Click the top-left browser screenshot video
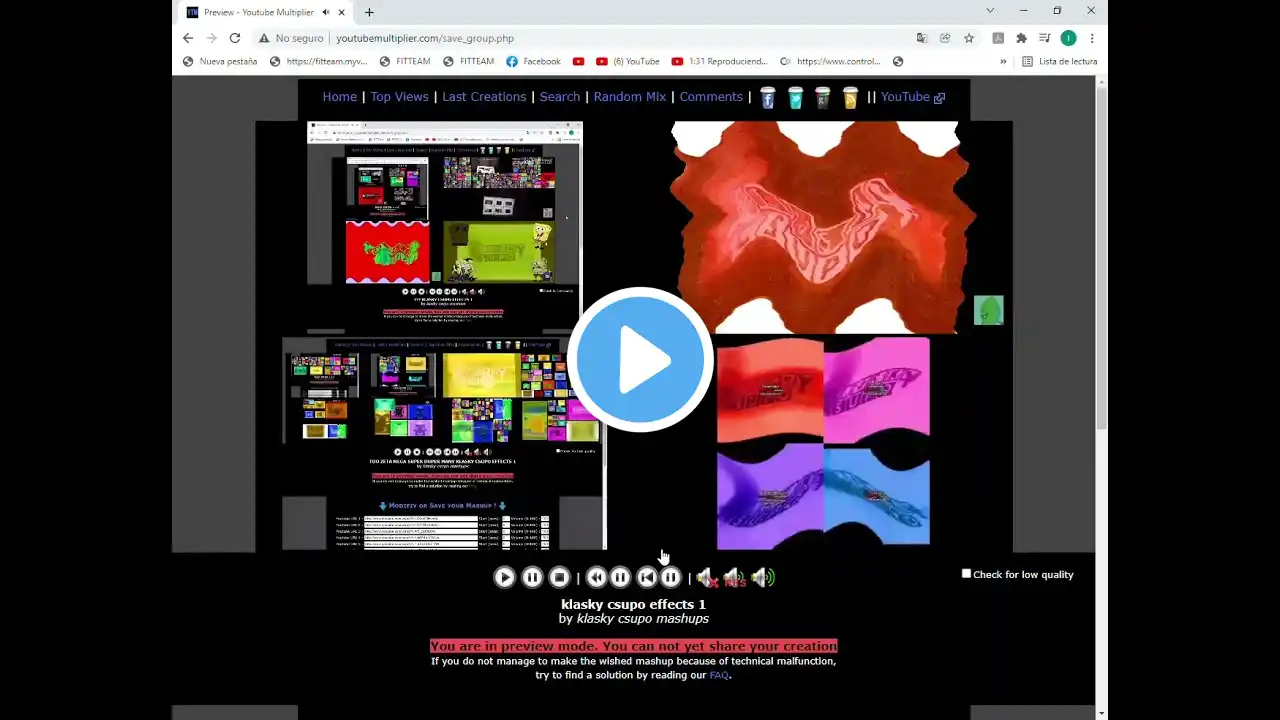The width and height of the screenshot is (1280, 720). point(444,227)
